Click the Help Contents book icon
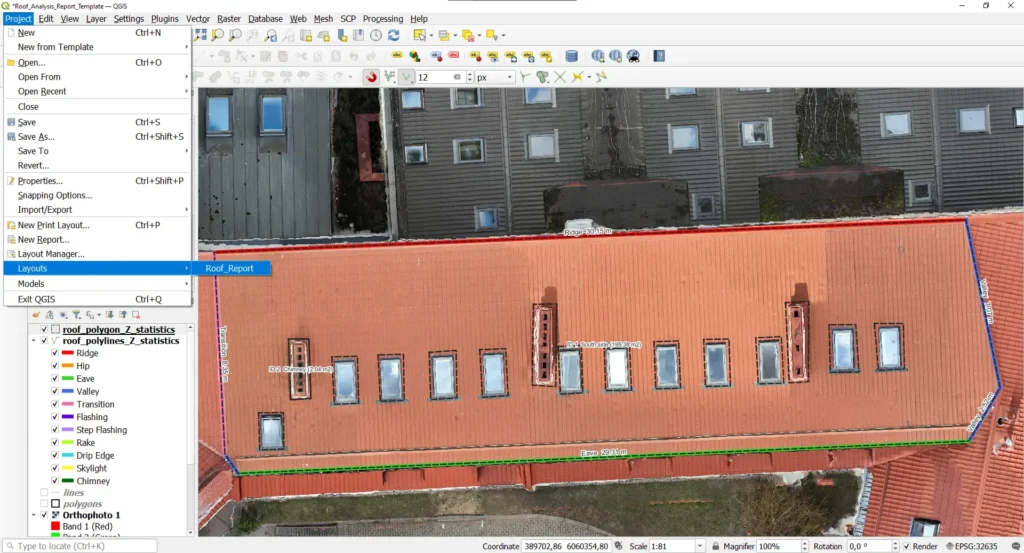 coord(659,56)
